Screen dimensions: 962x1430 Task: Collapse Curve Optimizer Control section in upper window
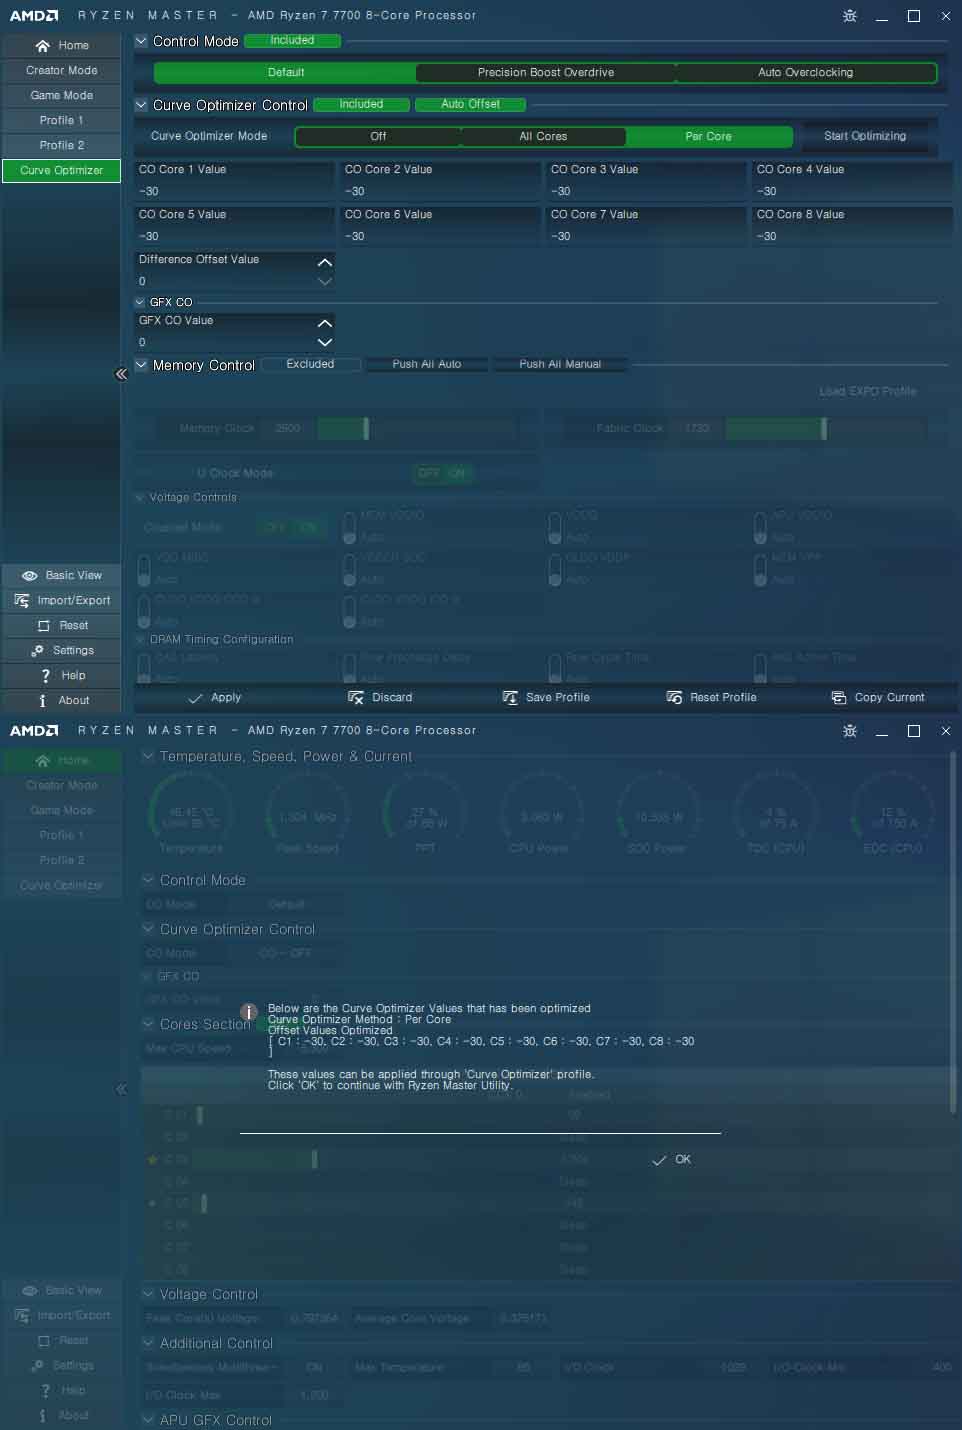click(141, 105)
